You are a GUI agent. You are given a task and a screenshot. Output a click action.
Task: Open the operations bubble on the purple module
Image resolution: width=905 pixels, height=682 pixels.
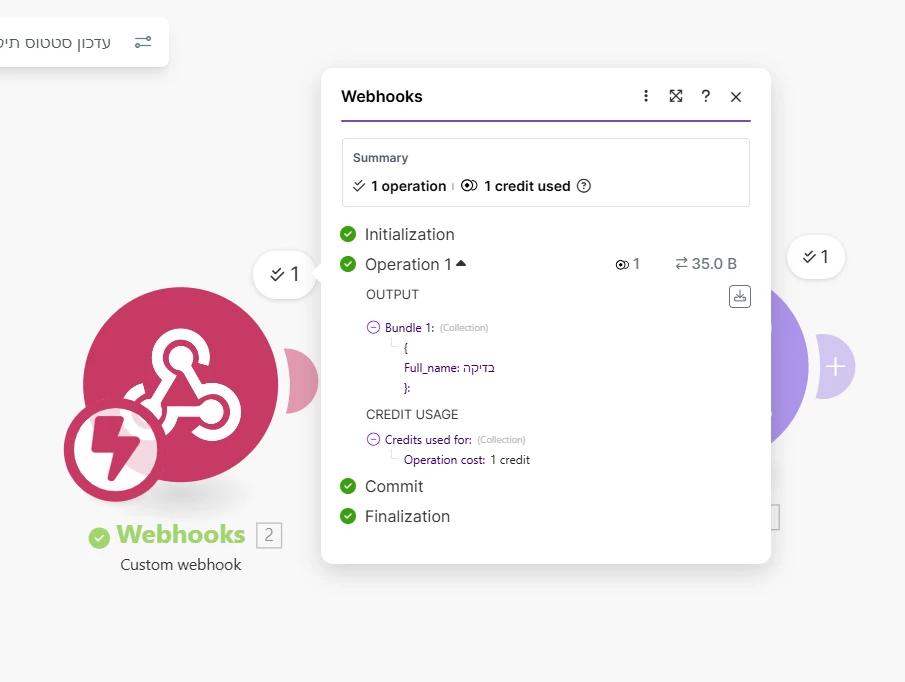[816, 257]
